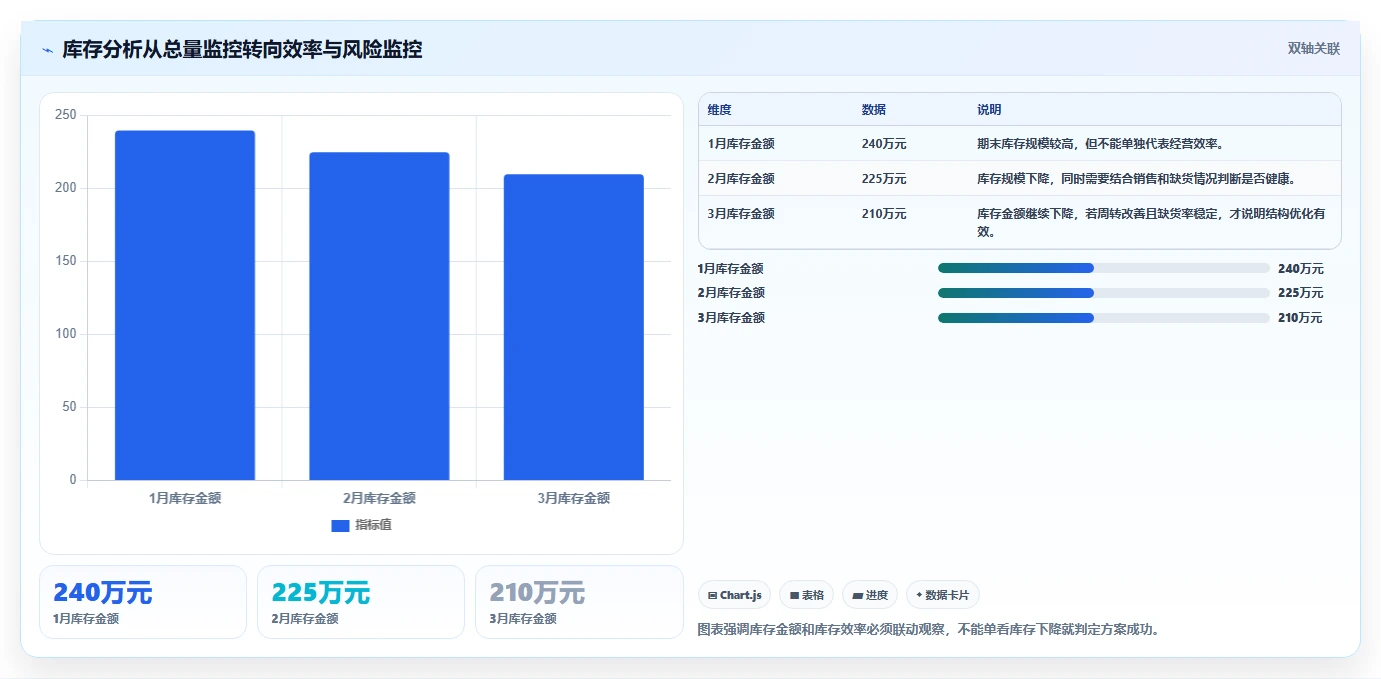Click the 1月库存金额 x-axis label

click(185, 498)
